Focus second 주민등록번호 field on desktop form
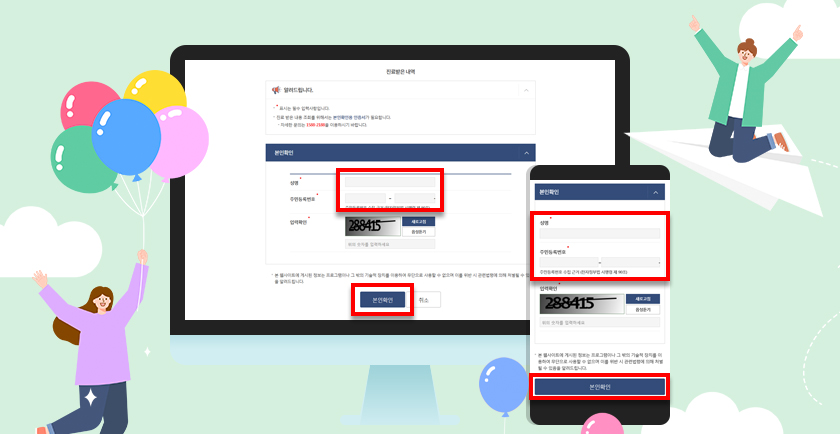The width and height of the screenshot is (840, 434). click(x=415, y=198)
